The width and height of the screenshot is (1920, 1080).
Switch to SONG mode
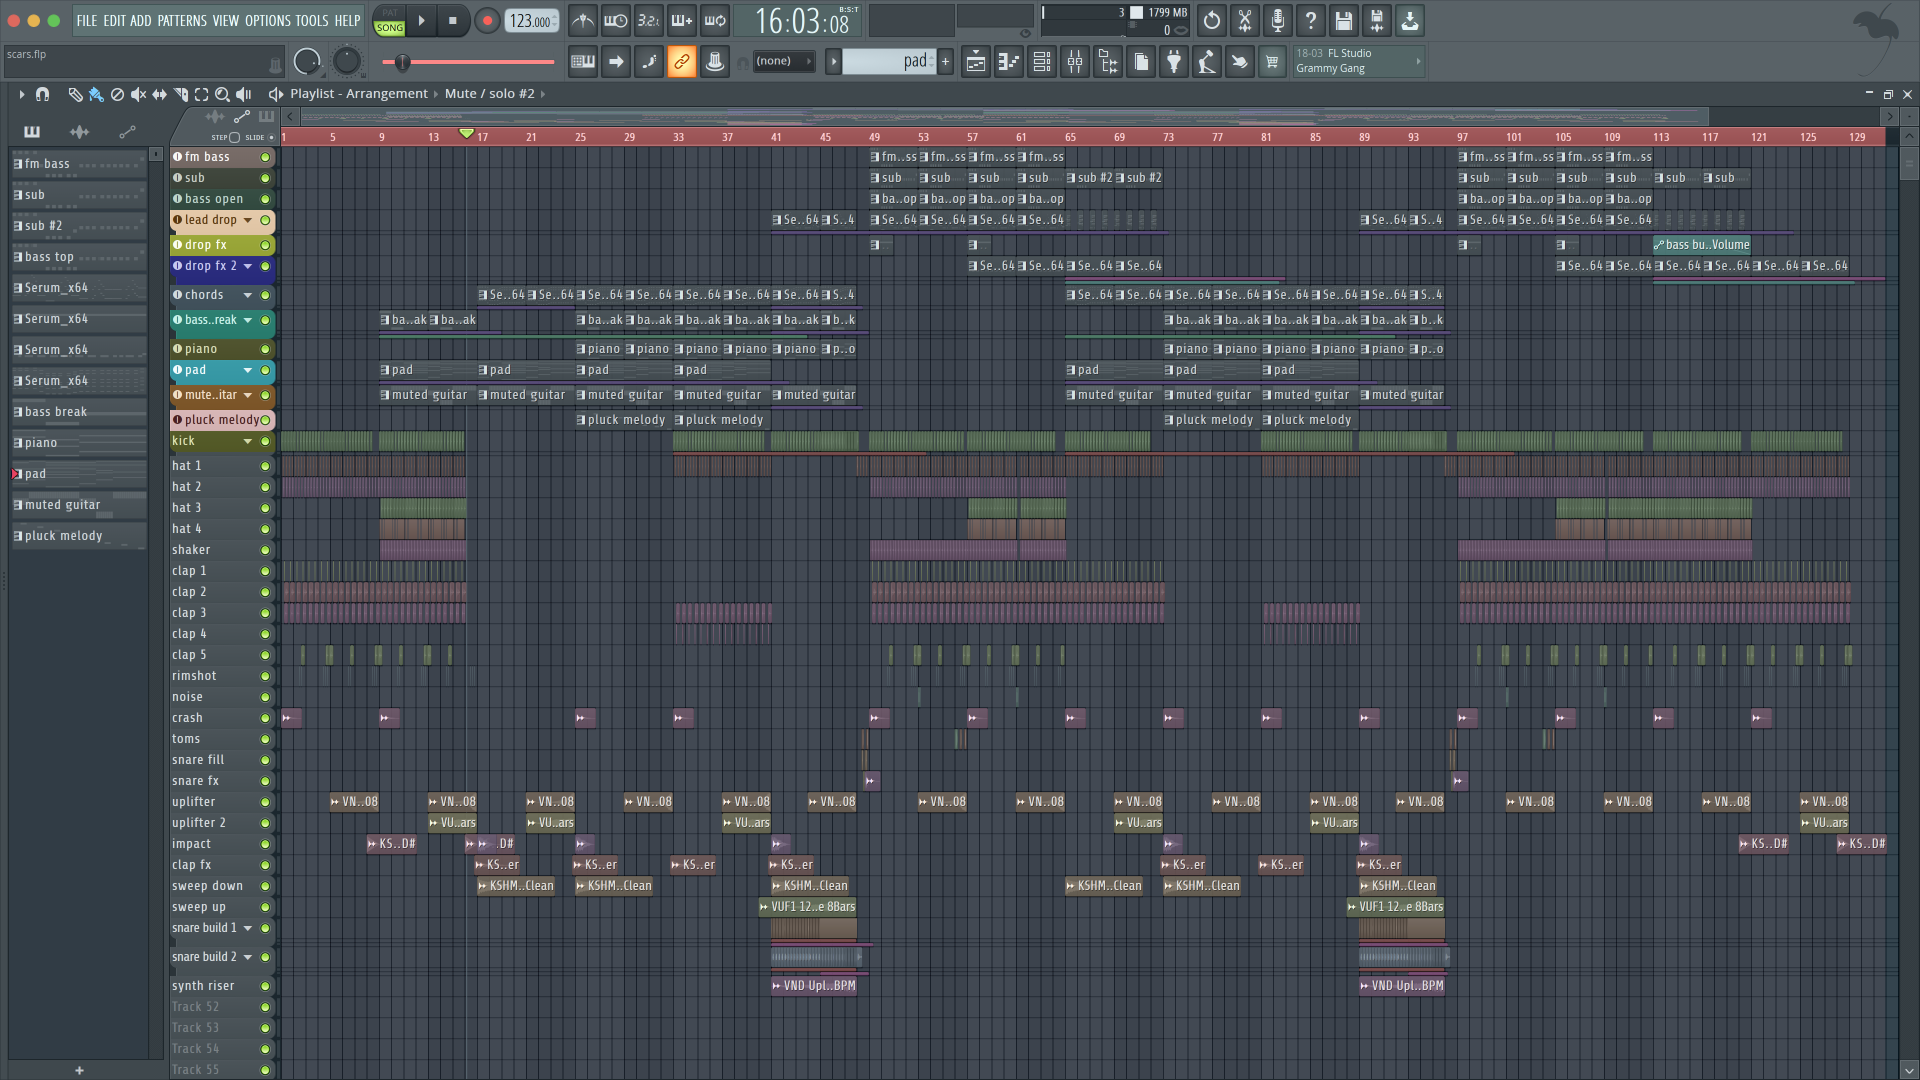pyautogui.click(x=389, y=28)
